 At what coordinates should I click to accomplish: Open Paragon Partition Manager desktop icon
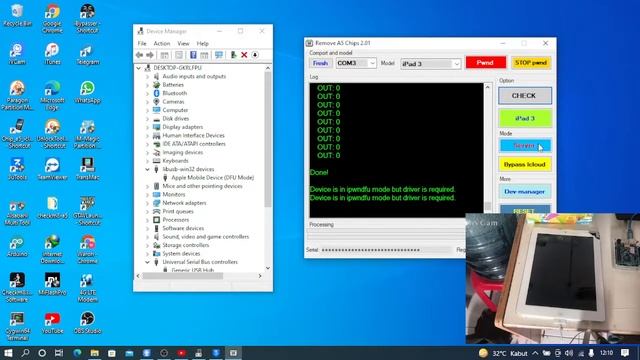coord(17,95)
